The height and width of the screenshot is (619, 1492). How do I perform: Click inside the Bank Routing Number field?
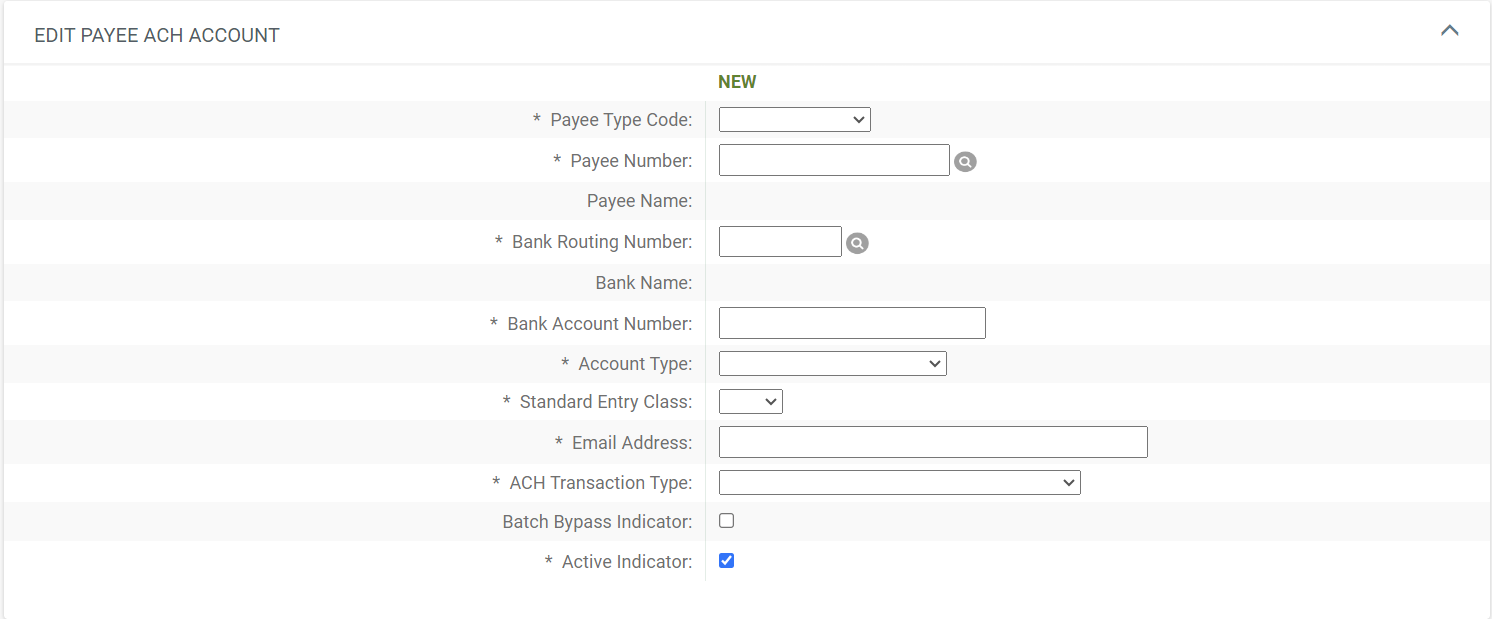click(780, 241)
